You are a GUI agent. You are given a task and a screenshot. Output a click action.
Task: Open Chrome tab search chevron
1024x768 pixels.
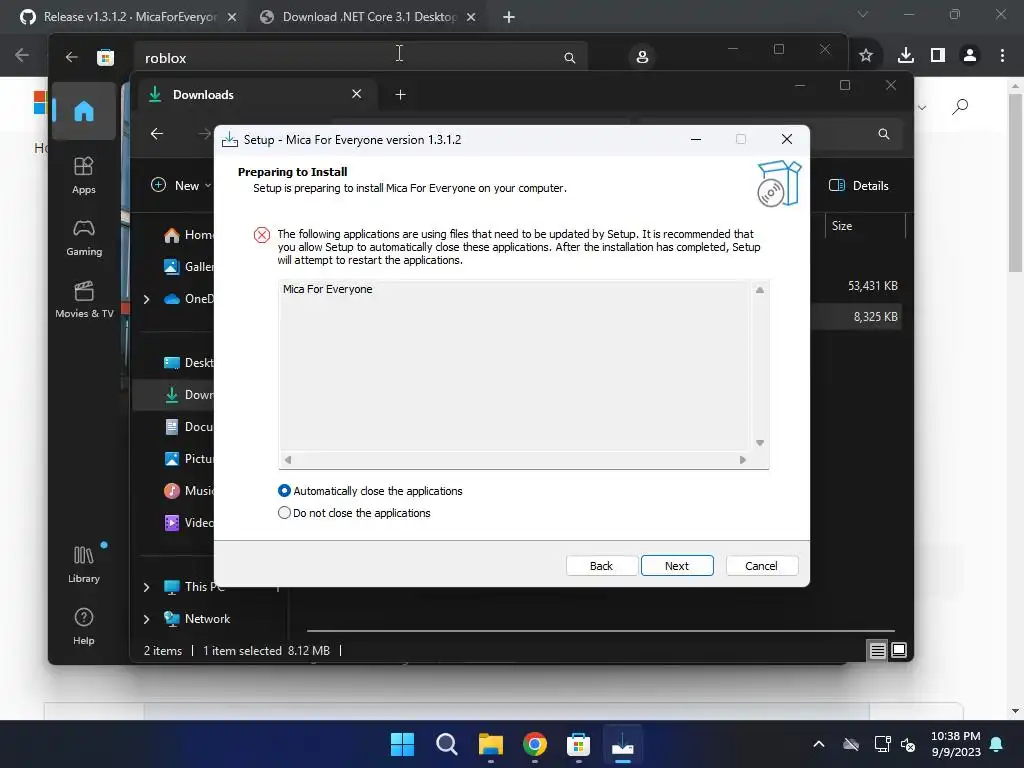click(x=863, y=14)
